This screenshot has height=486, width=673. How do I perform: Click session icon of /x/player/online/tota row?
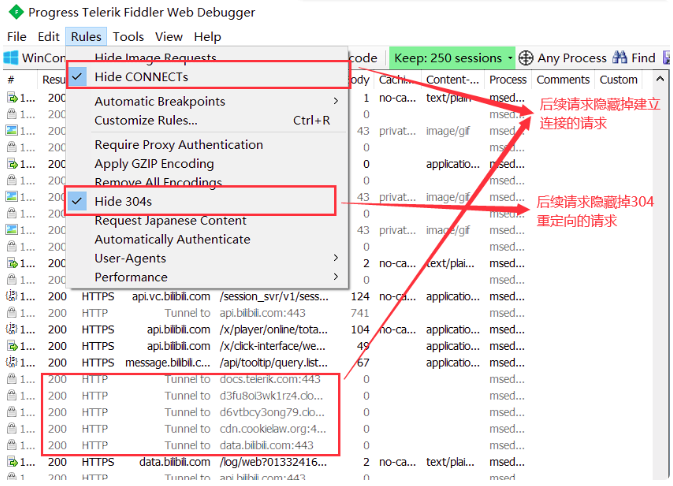pyautogui.click(x=12, y=329)
